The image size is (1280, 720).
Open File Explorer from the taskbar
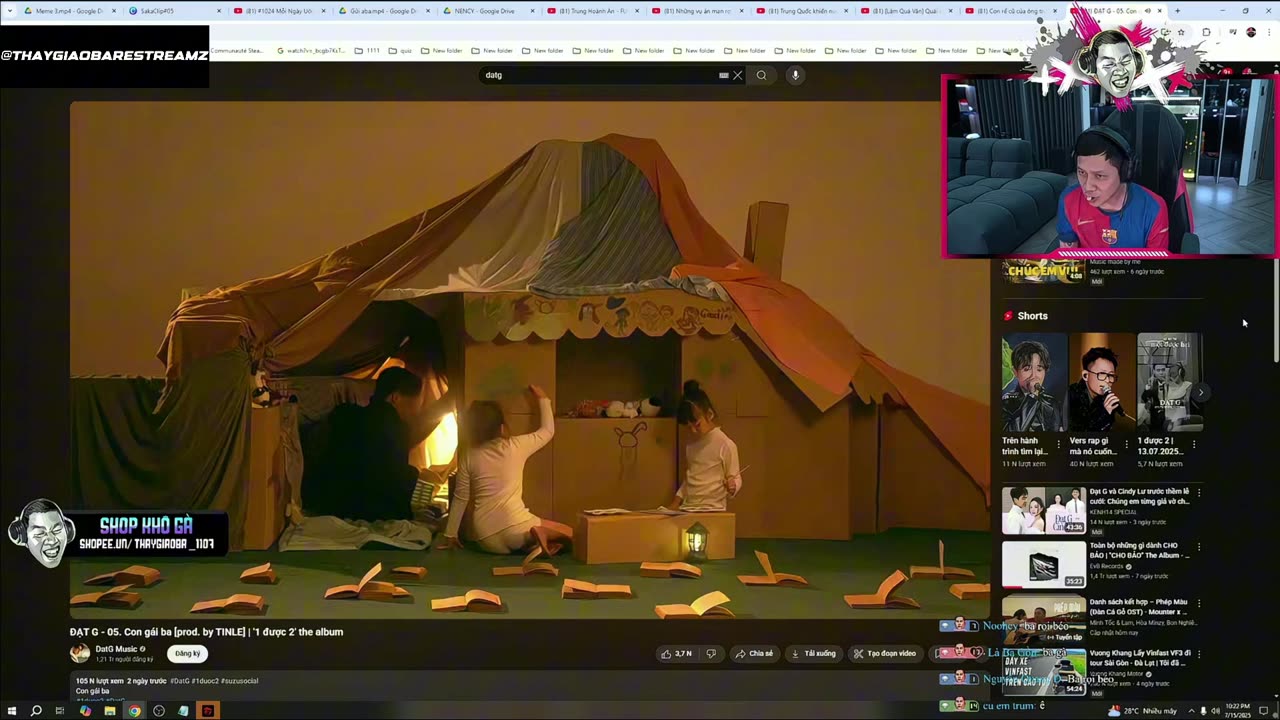(110, 711)
